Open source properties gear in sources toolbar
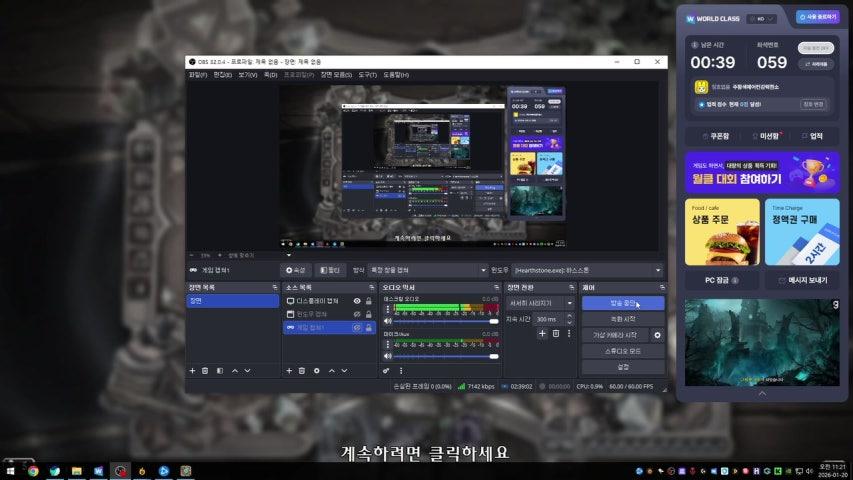The image size is (853, 480). pyautogui.click(x=316, y=370)
